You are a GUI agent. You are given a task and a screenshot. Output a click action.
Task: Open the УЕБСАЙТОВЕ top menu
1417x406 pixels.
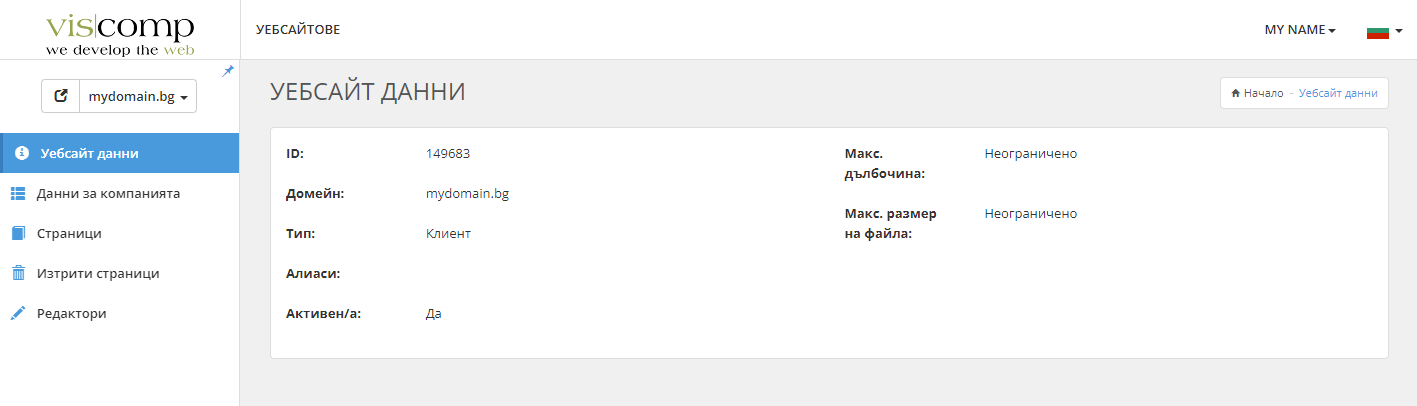coord(298,30)
